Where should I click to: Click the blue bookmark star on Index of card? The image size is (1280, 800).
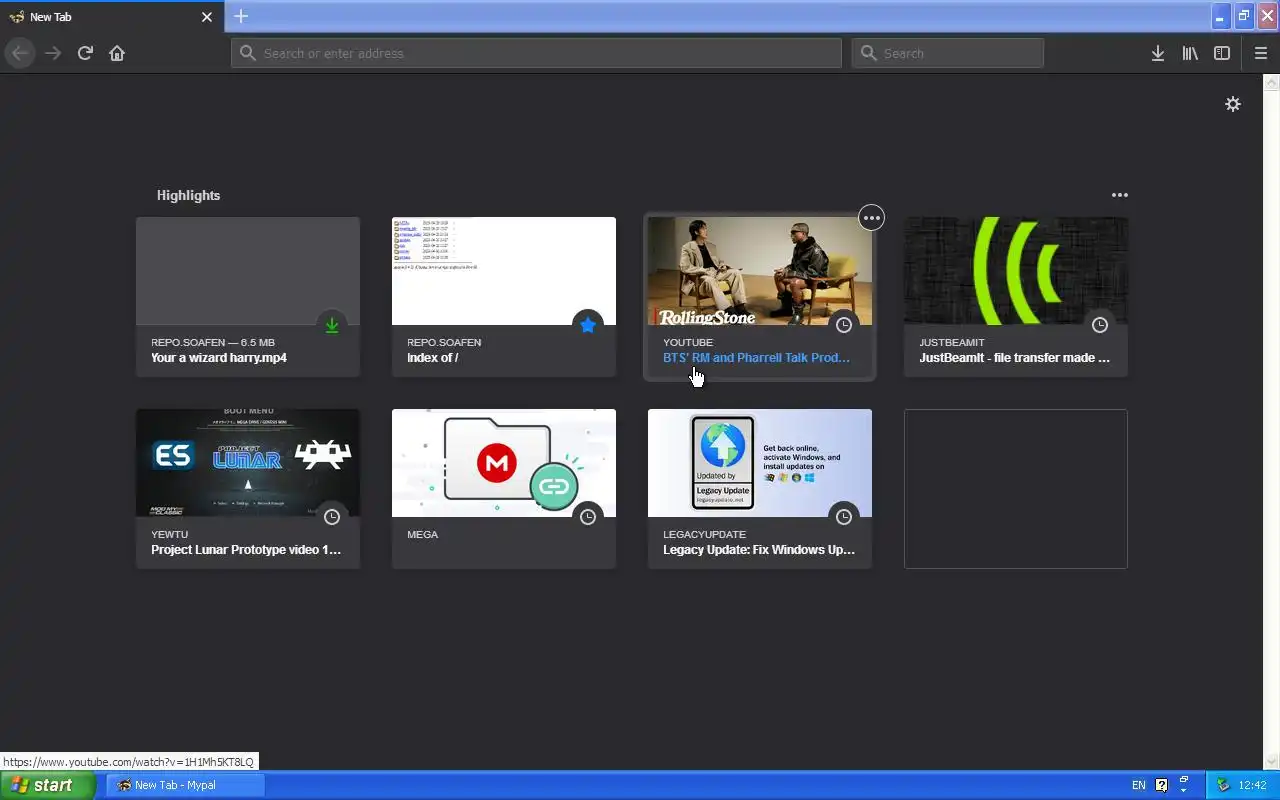[588, 325]
